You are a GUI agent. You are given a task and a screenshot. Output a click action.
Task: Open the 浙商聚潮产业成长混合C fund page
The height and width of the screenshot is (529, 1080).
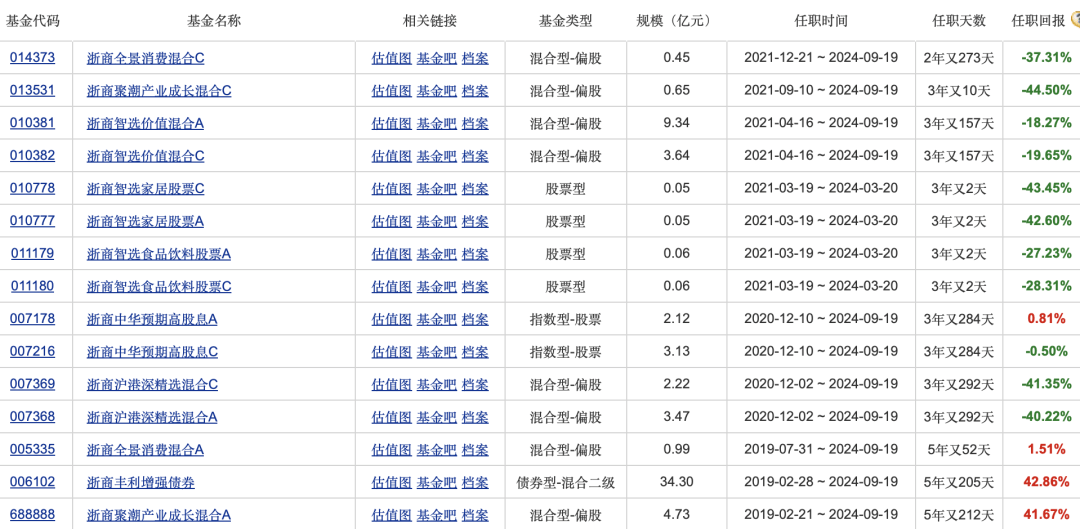159,91
